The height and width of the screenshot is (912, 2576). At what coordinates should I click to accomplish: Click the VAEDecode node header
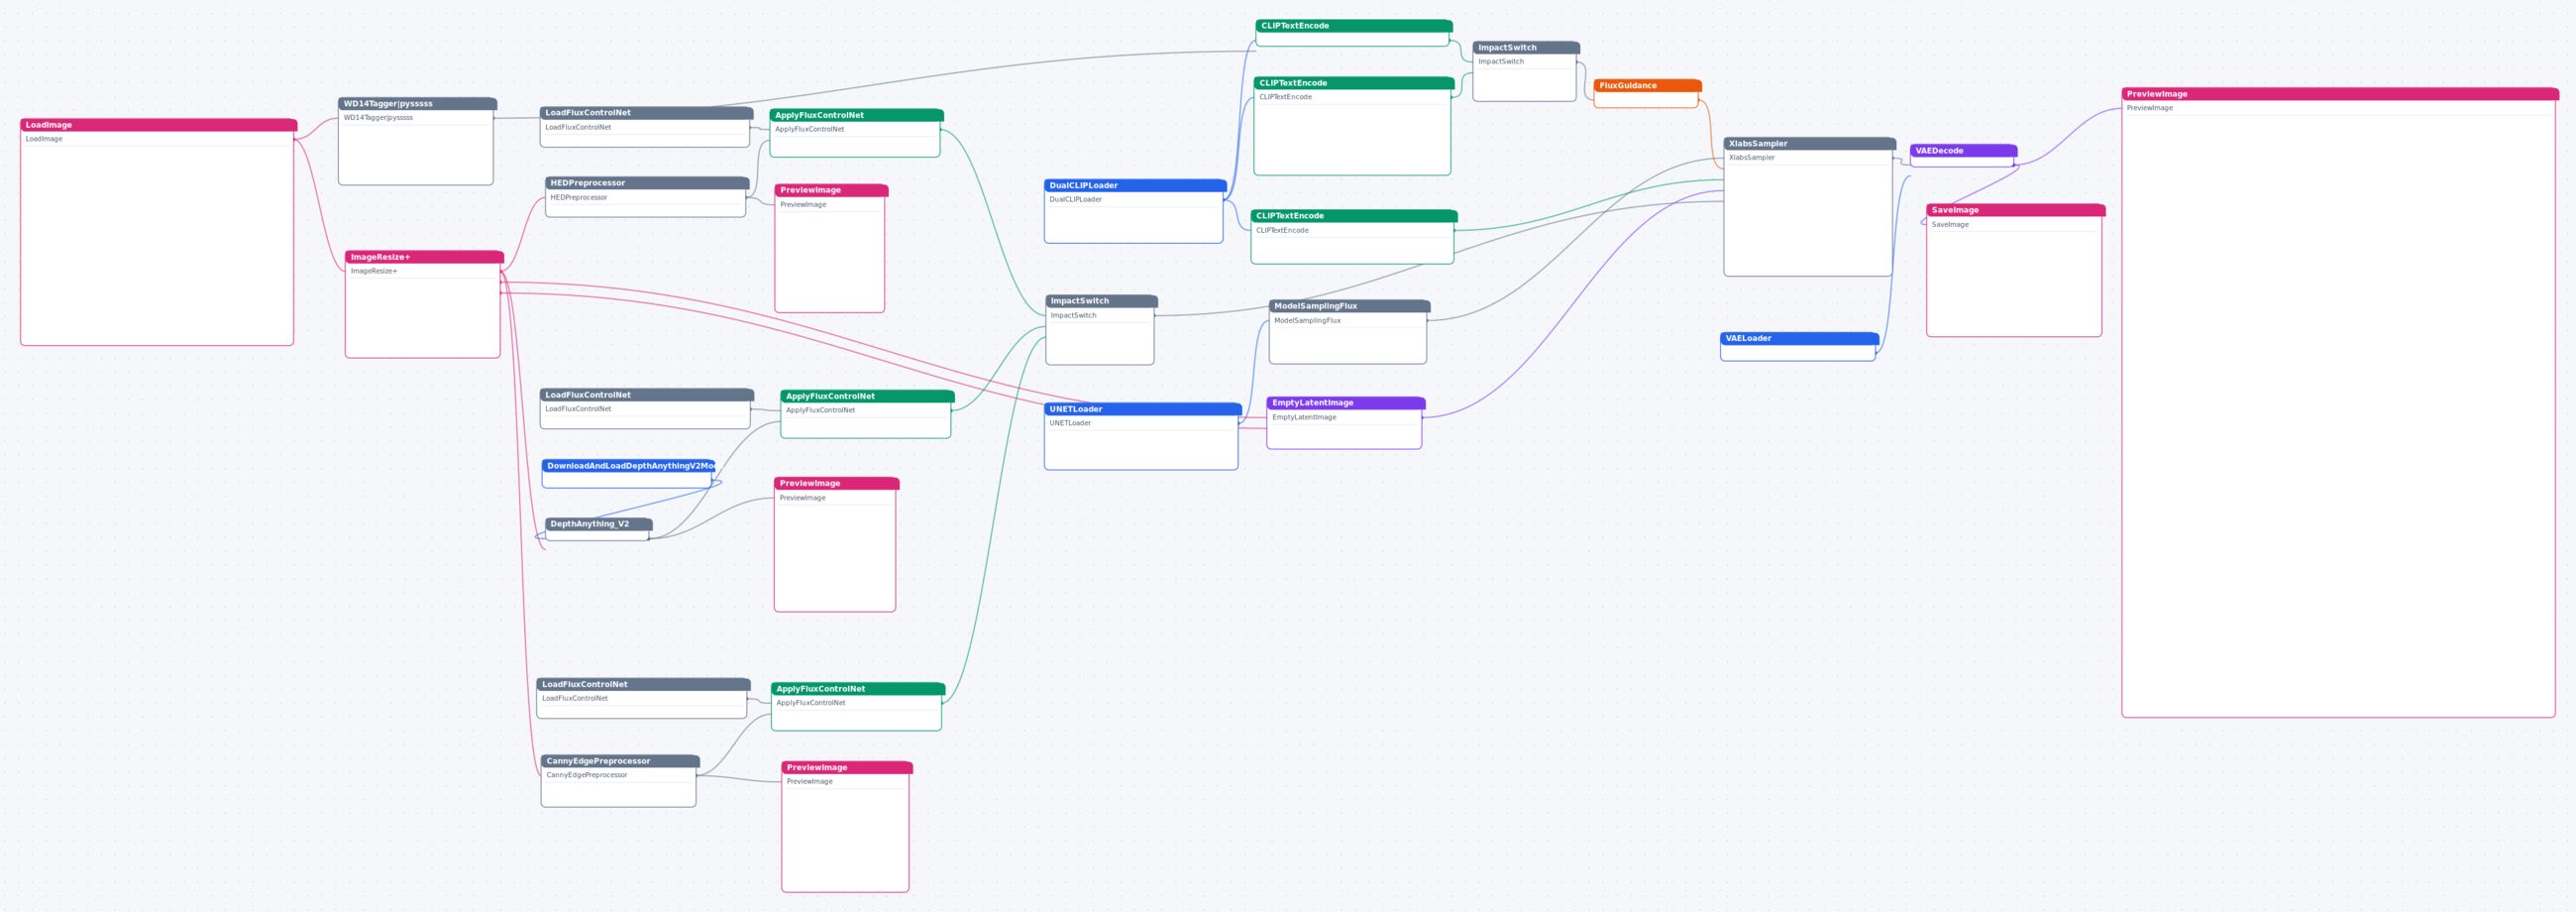pyautogui.click(x=1964, y=151)
